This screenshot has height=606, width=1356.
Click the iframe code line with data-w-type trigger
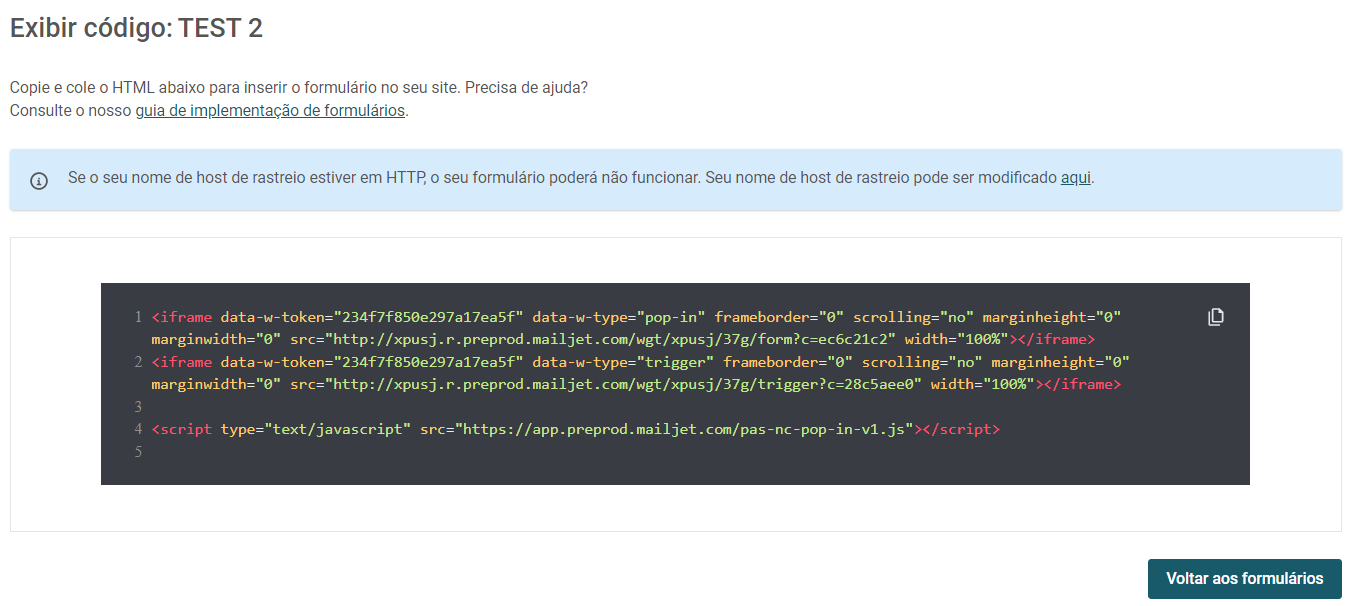coord(641,373)
